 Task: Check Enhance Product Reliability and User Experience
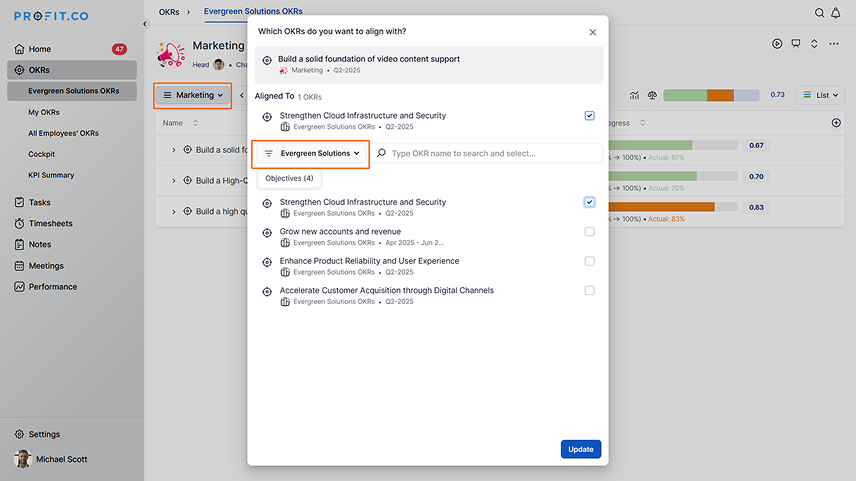590,261
